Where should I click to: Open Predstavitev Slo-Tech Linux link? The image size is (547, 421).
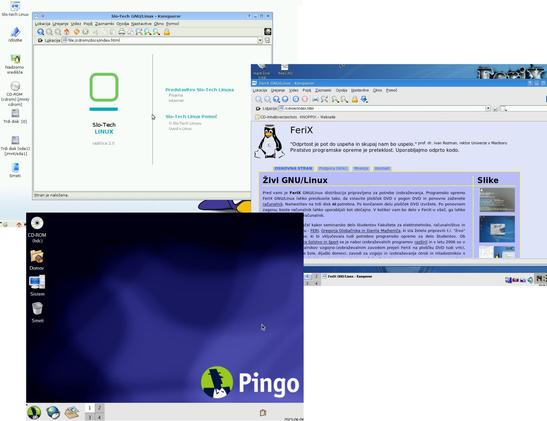tap(200, 90)
